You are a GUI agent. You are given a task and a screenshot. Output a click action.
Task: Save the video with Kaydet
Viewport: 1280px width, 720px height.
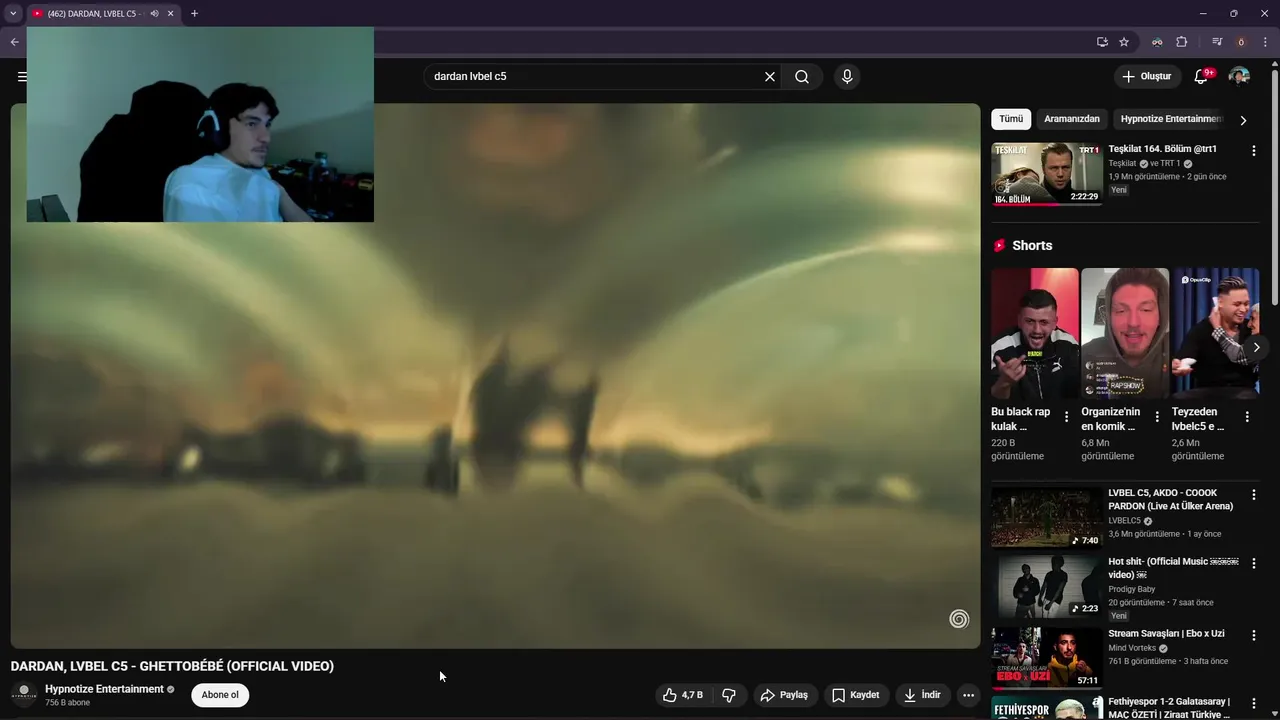[x=856, y=695]
